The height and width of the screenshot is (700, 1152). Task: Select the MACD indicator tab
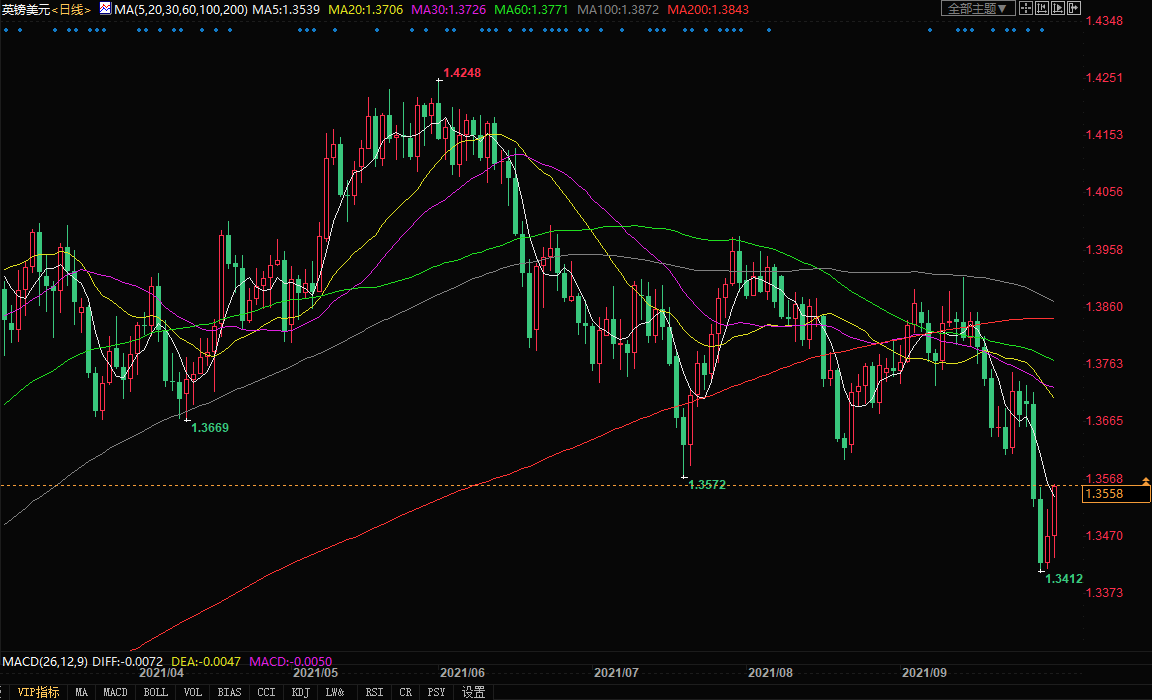point(116,692)
